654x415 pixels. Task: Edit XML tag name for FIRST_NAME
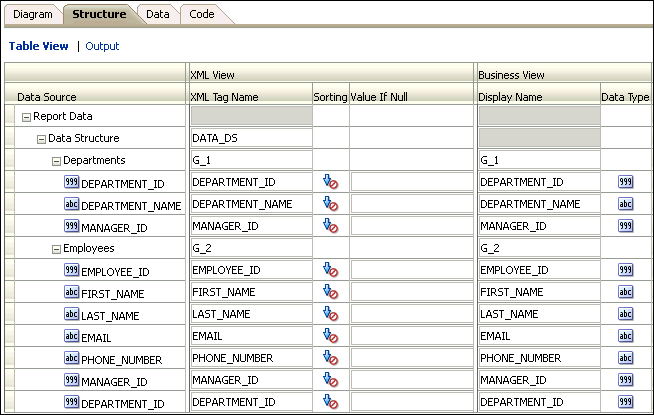(252, 292)
